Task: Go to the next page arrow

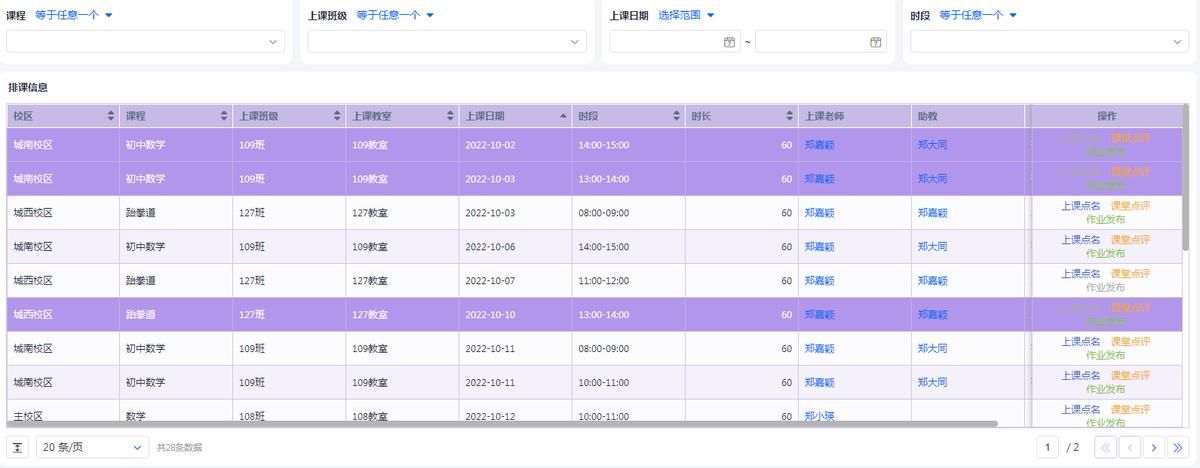Action: [x=1153, y=447]
